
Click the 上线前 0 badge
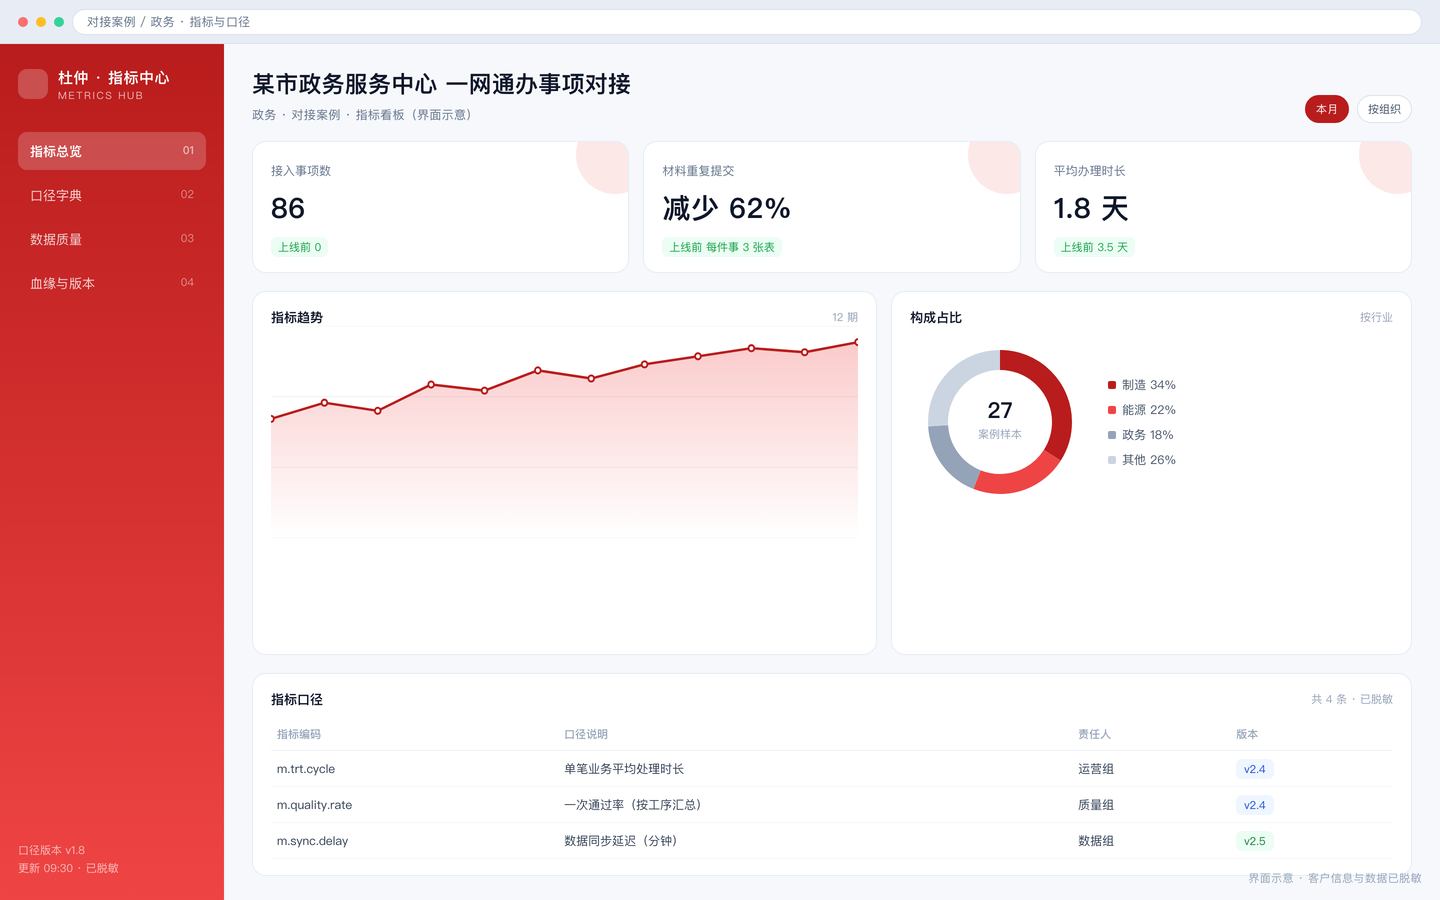point(300,247)
